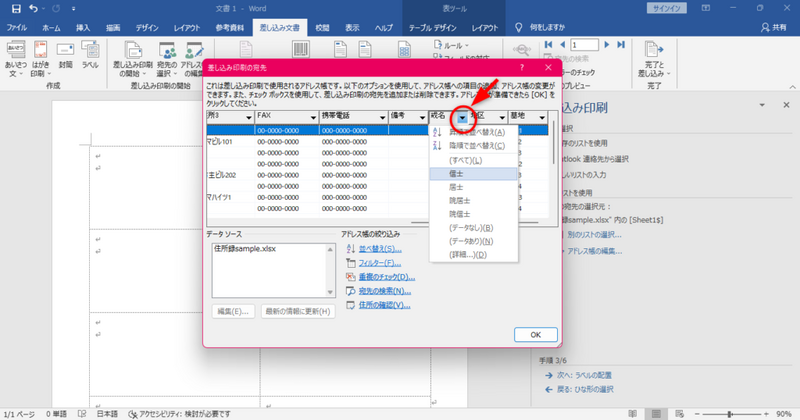Click the dialog help question mark

pos(521,67)
